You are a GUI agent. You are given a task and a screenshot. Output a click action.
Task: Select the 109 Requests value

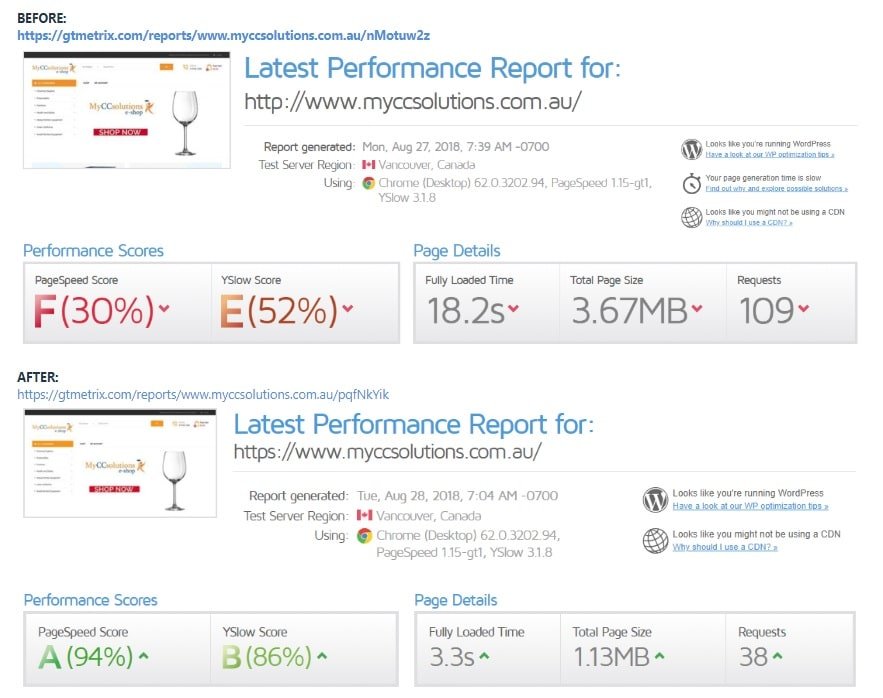(766, 310)
